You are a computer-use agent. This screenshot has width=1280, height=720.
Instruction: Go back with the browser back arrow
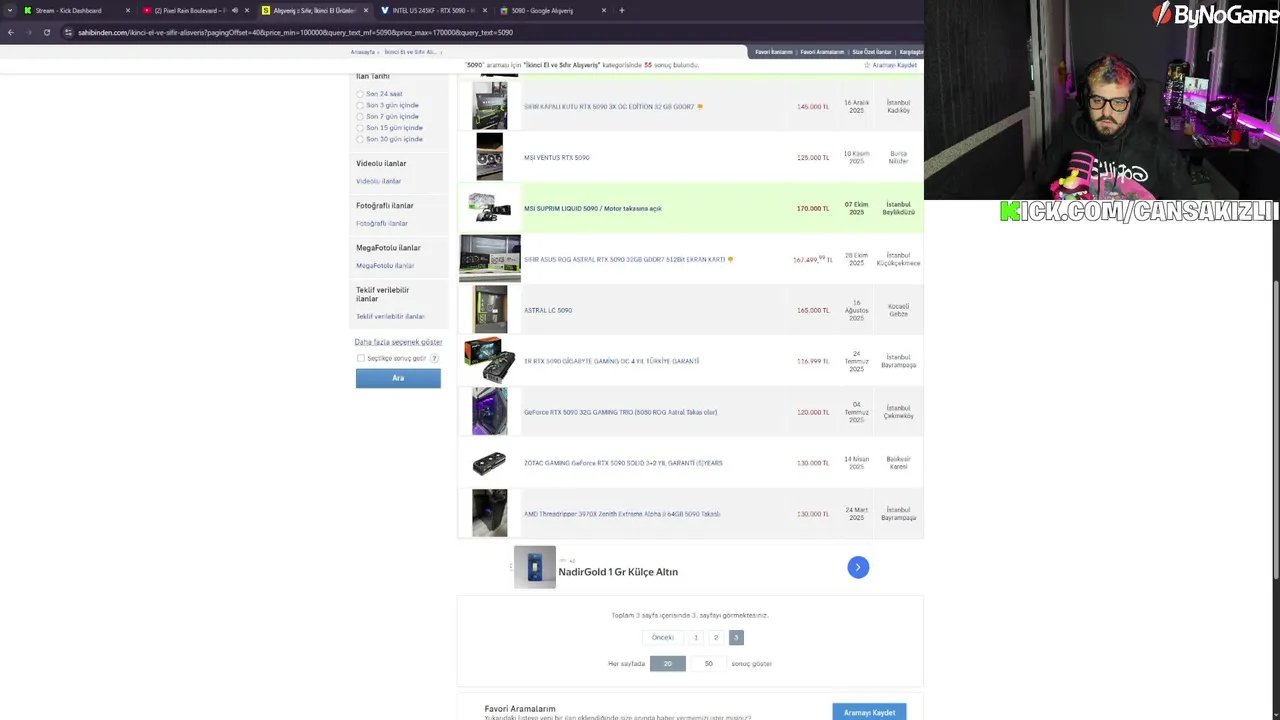[10, 32]
